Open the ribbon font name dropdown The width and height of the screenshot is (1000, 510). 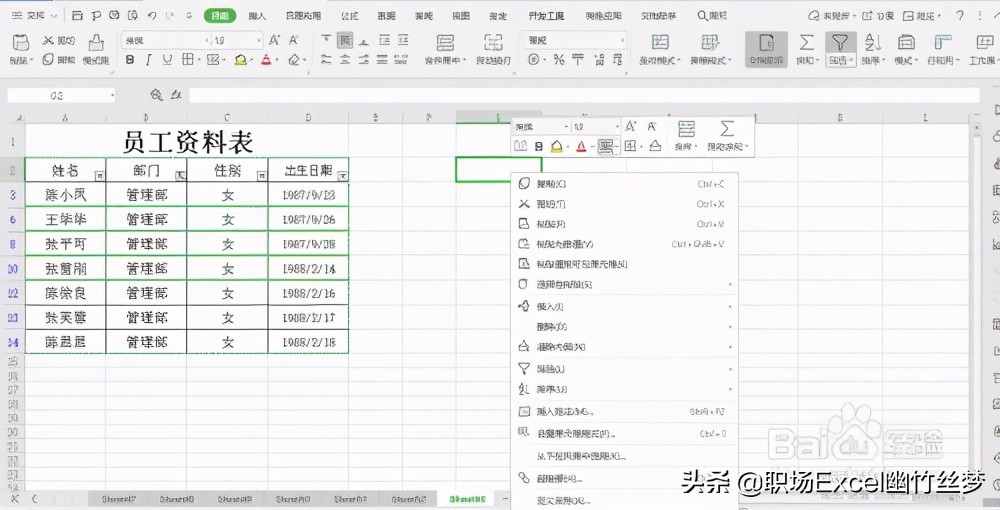pos(207,40)
